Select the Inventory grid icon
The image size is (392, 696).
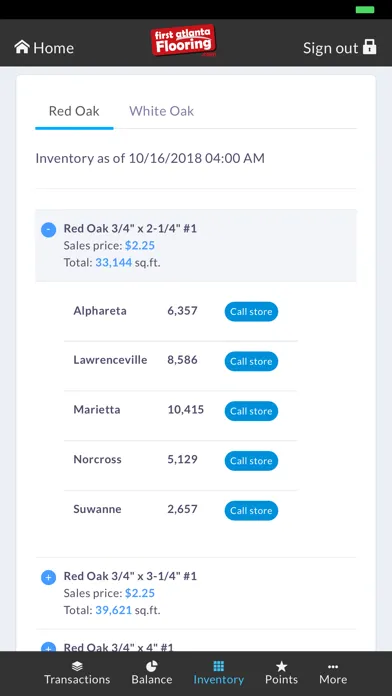pos(218,666)
